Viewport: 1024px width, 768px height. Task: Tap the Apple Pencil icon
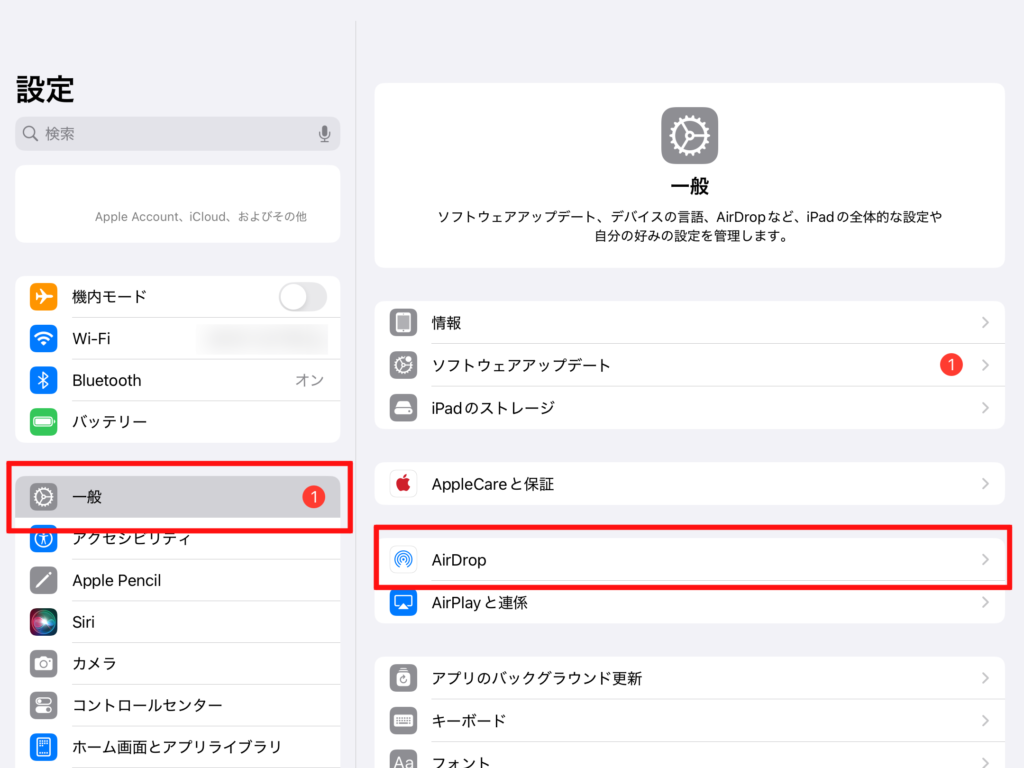click(x=44, y=580)
